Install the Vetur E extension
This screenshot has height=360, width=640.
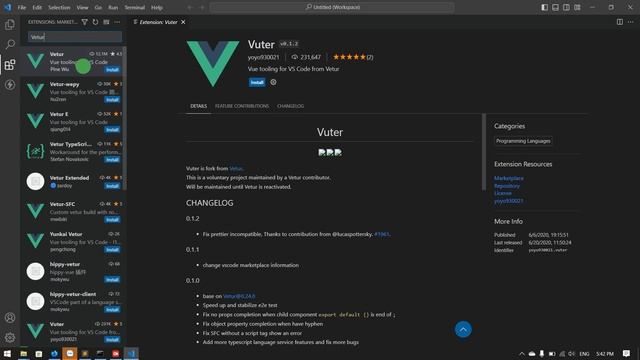pyautogui.click(x=112, y=130)
